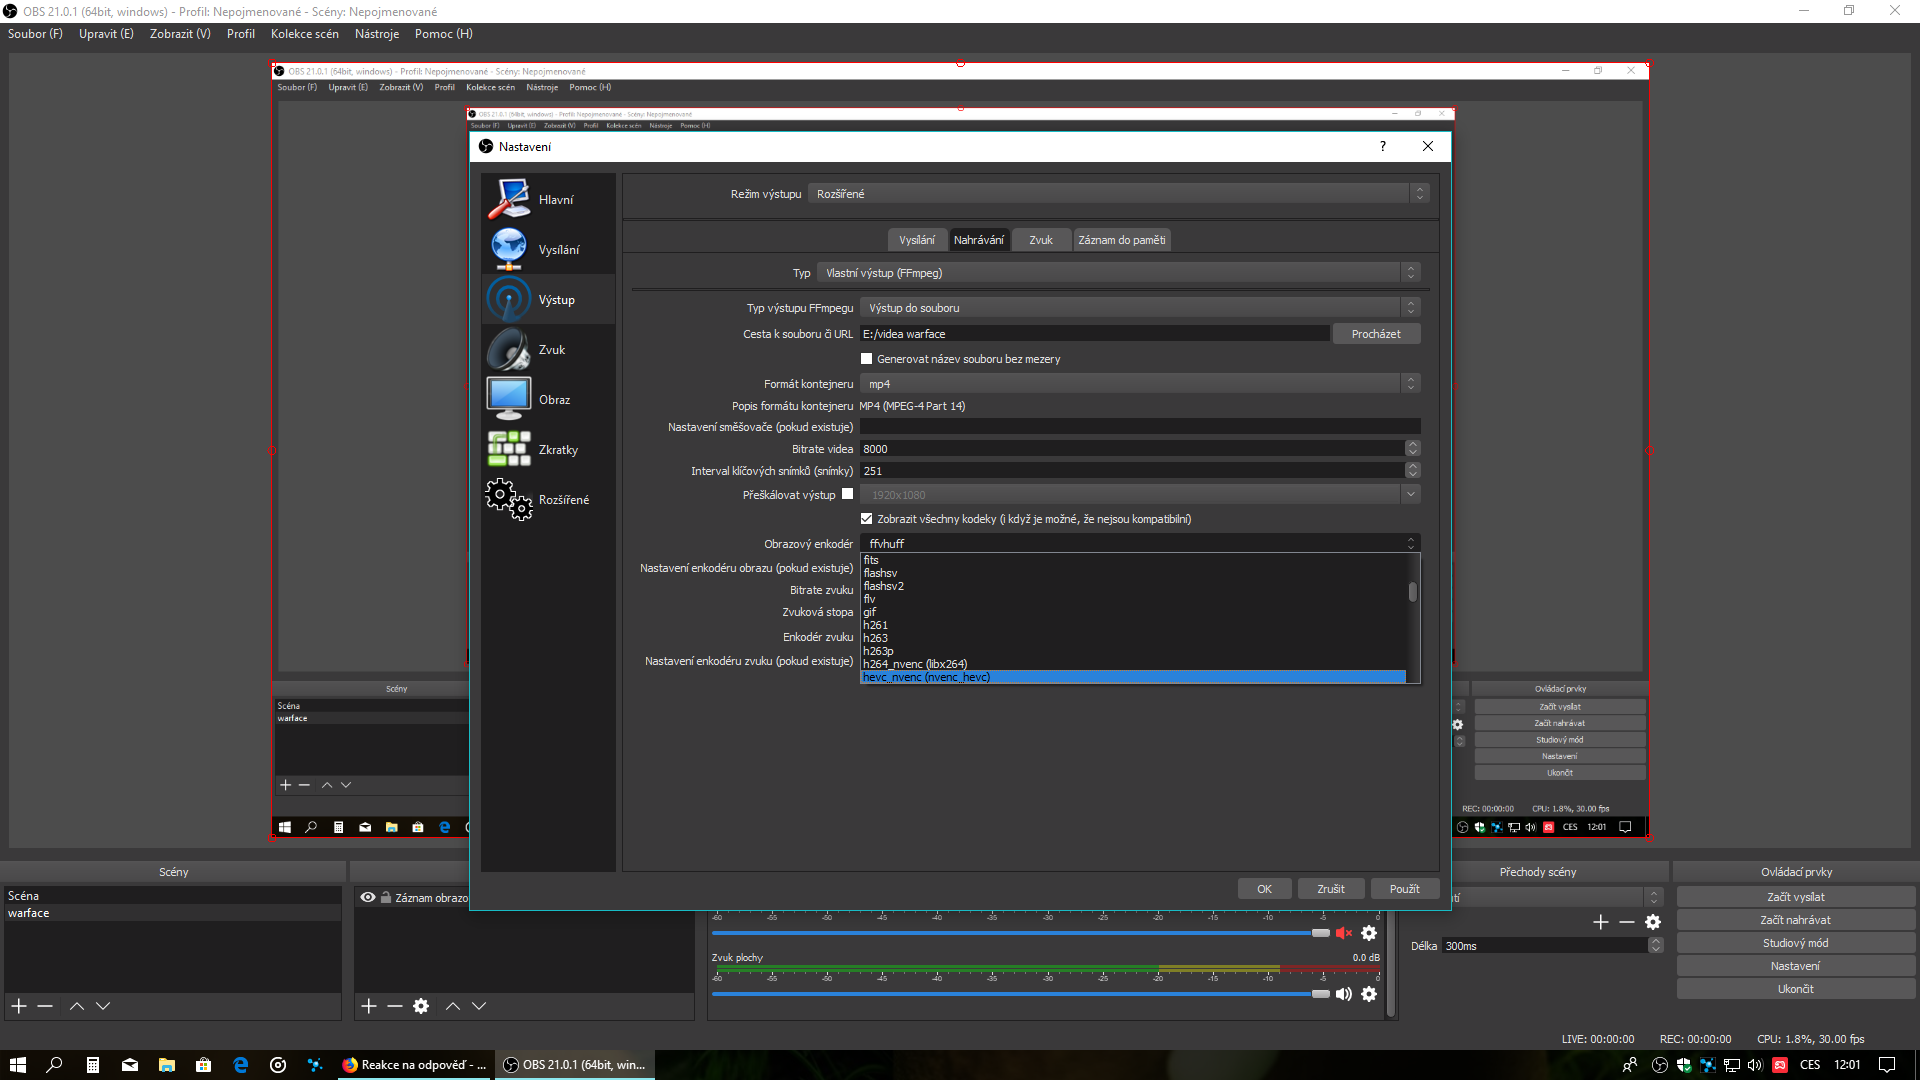Open Zvuk plochy audio settings gear
Image resolution: width=1920 pixels, height=1080 pixels.
1369,994
